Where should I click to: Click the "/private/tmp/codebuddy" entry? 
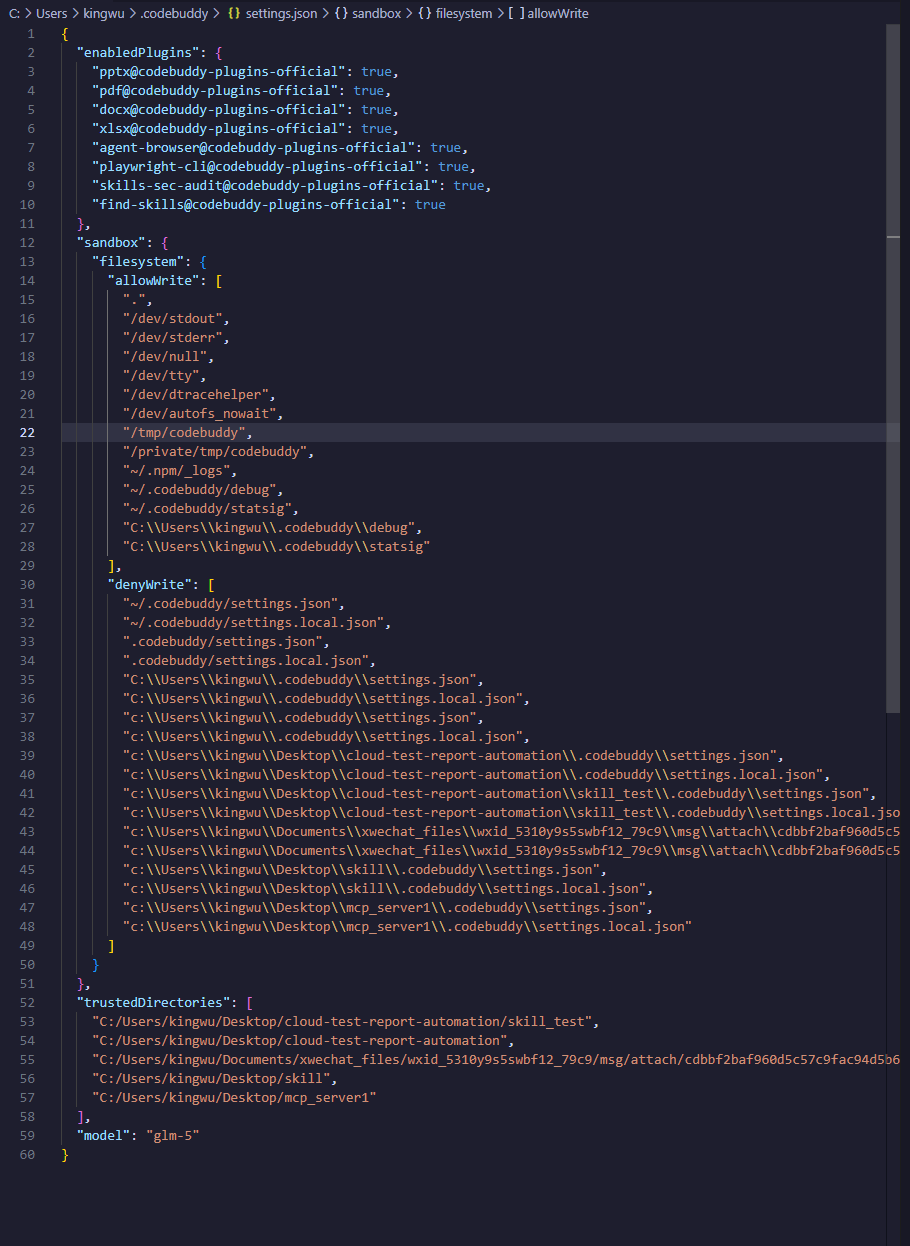click(215, 451)
